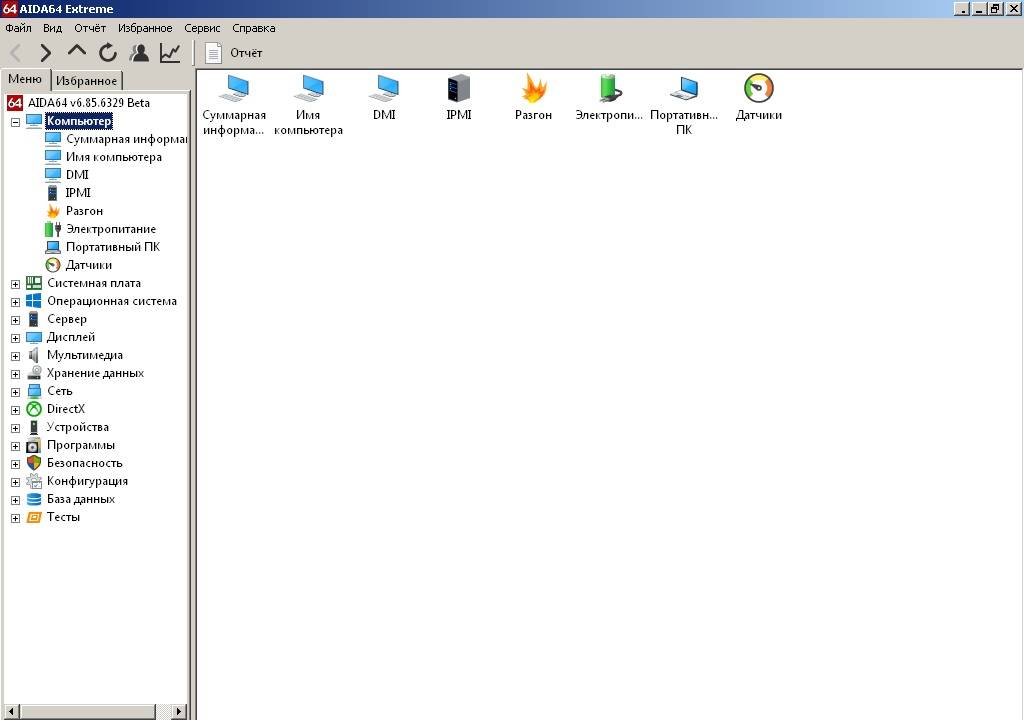Image resolution: width=1024 pixels, height=720 pixels.
Task: Expand the Операционная система node
Action: point(16,303)
